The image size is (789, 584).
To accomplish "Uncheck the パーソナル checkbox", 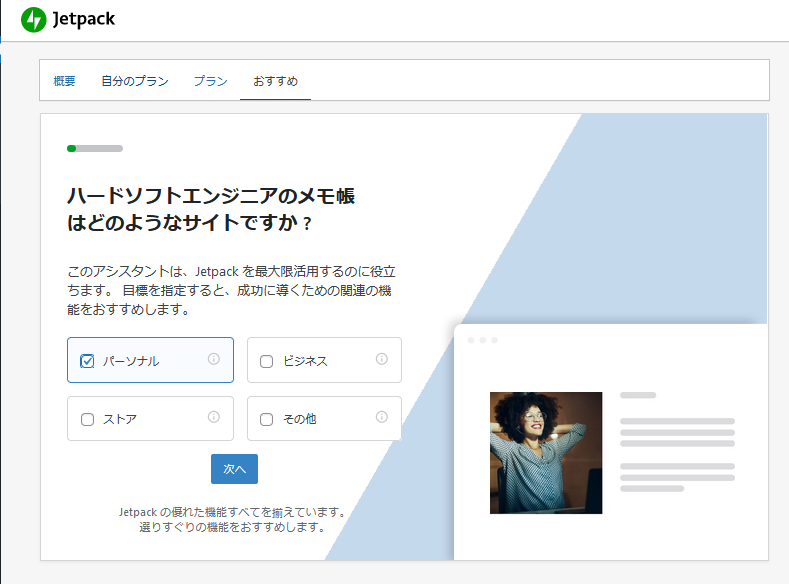I will 87,361.
